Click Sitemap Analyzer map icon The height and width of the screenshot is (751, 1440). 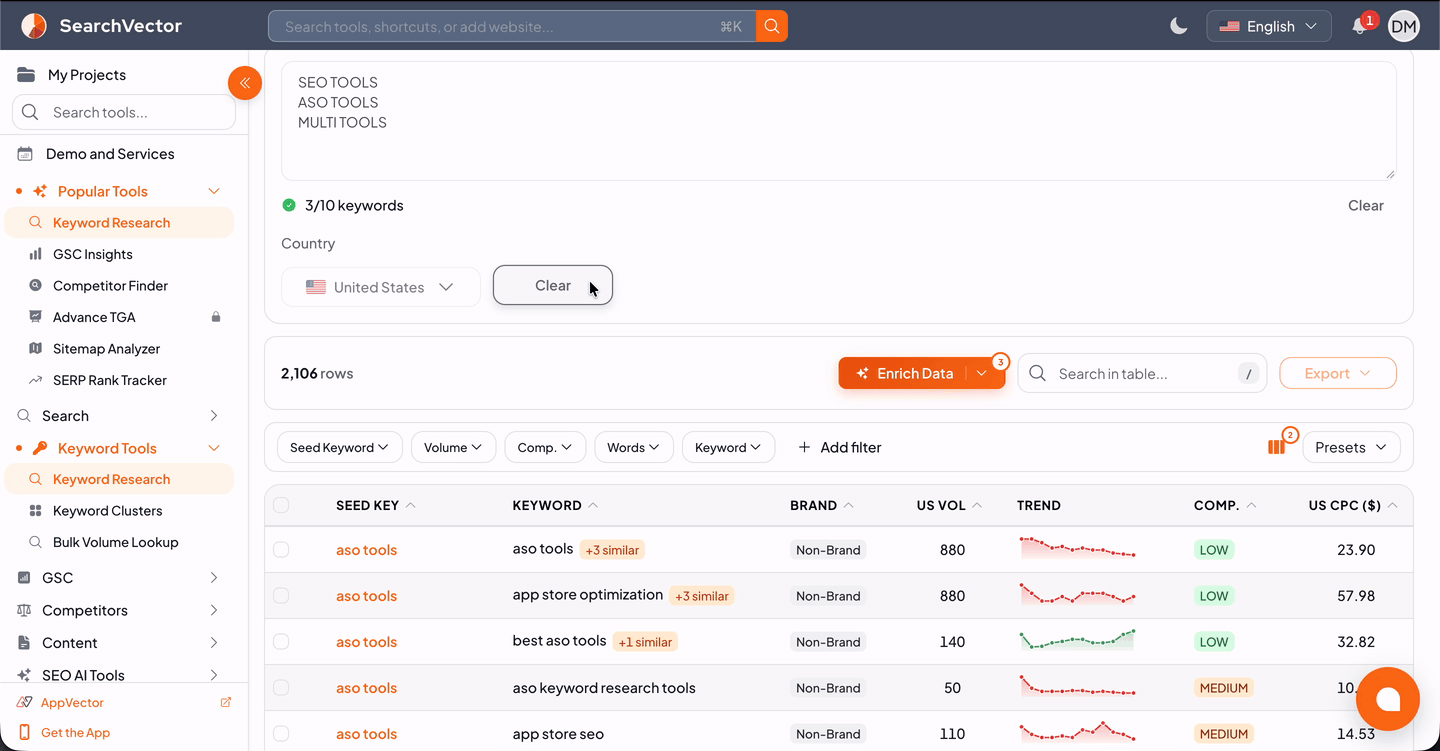(x=36, y=349)
